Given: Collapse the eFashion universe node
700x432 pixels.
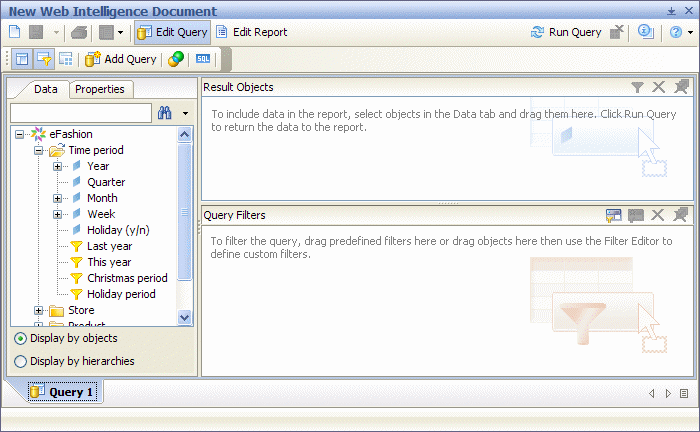Looking at the screenshot, I should click(x=19, y=134).
